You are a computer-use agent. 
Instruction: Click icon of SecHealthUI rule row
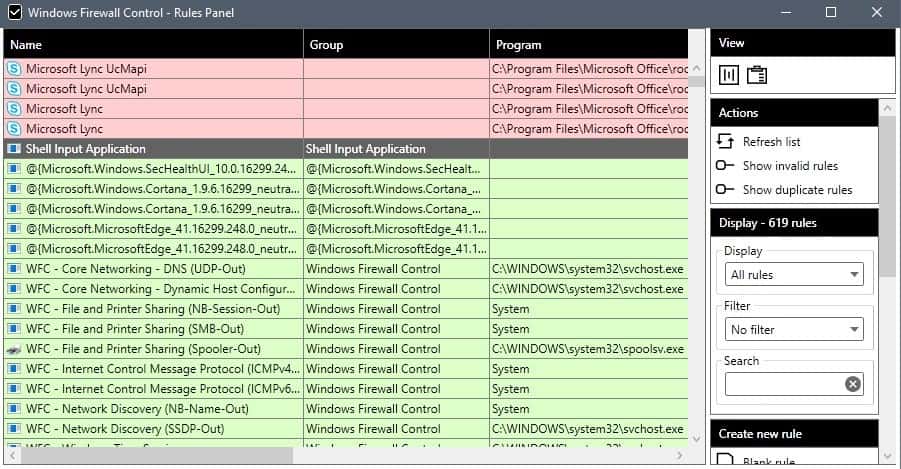pyautogui.click(x=14, y=168)
